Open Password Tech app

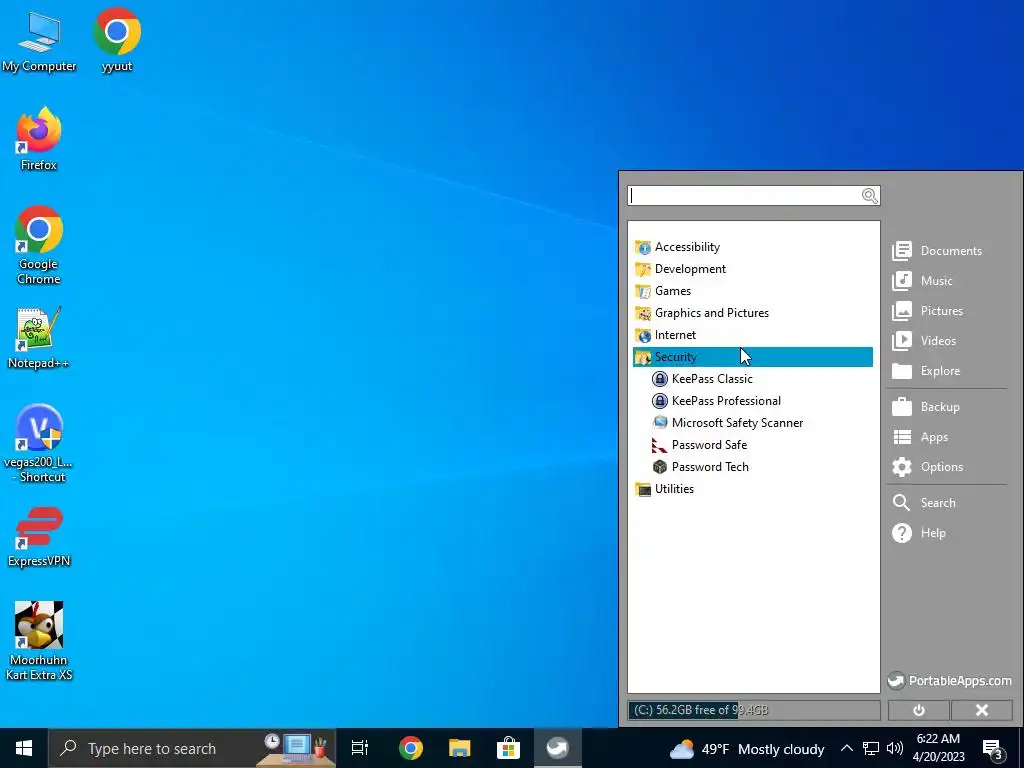701,467
